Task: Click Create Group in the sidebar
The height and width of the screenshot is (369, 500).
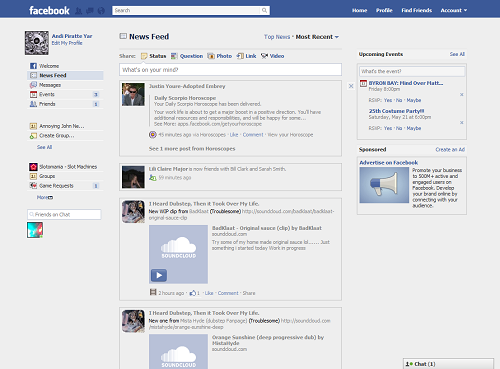Action: pos(65,136)
